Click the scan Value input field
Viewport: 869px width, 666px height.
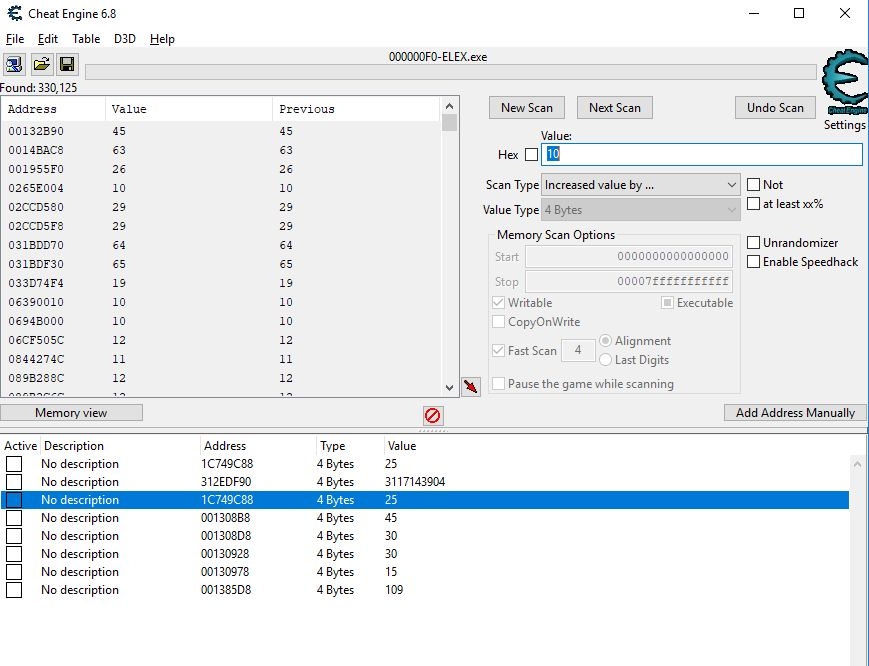(702, 155)
